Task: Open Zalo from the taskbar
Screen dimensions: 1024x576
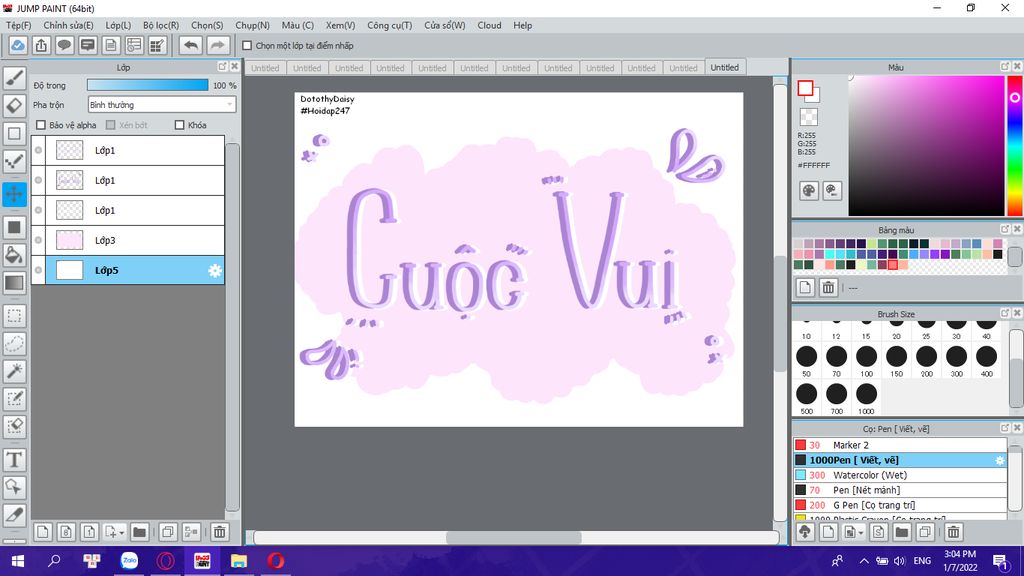Action: pyautogui.click(x=129, y=560)
